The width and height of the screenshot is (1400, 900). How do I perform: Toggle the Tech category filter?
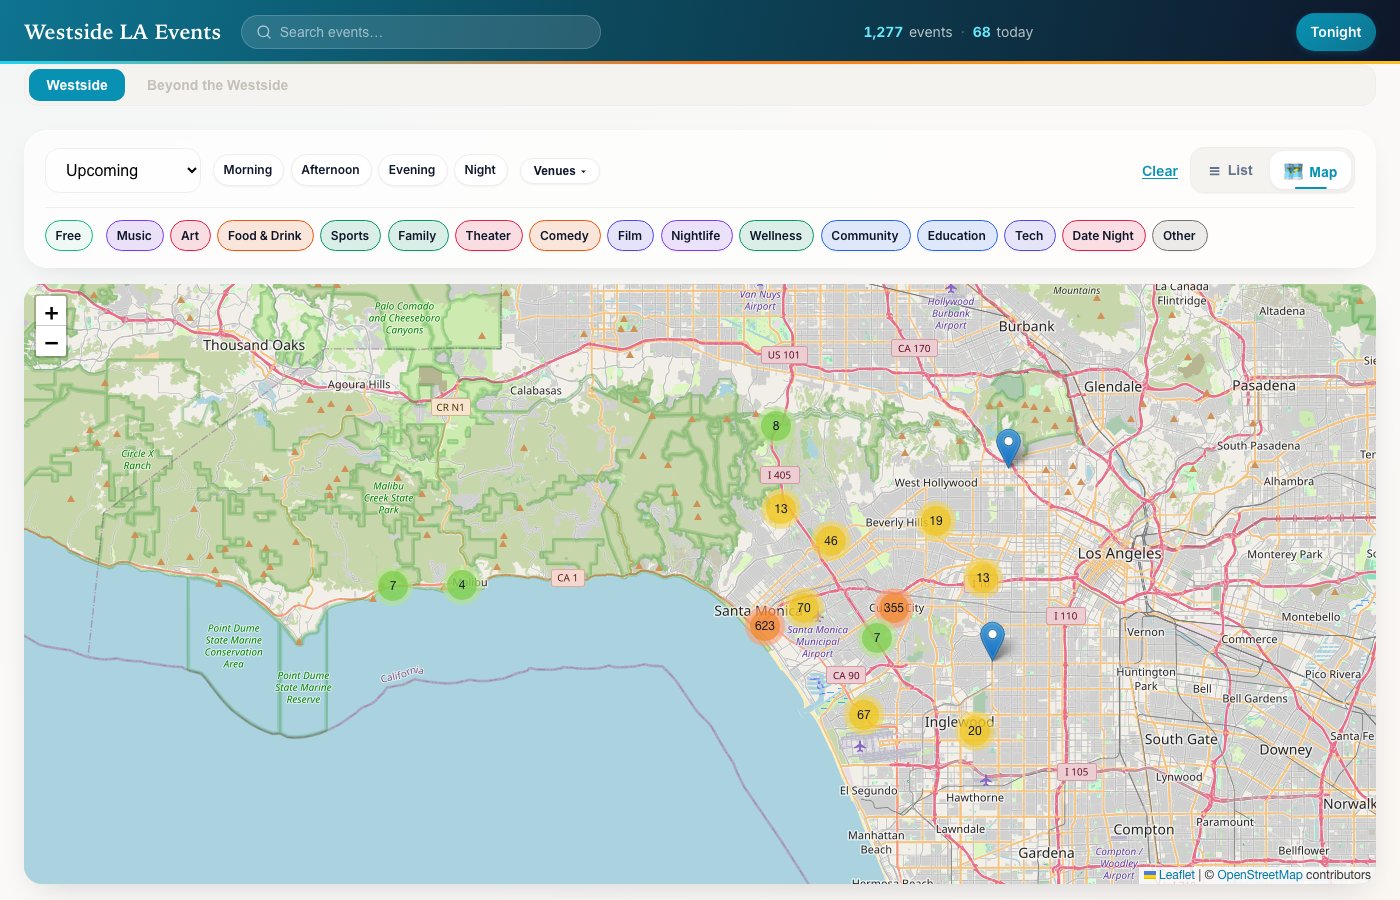tap(1029, 236)
